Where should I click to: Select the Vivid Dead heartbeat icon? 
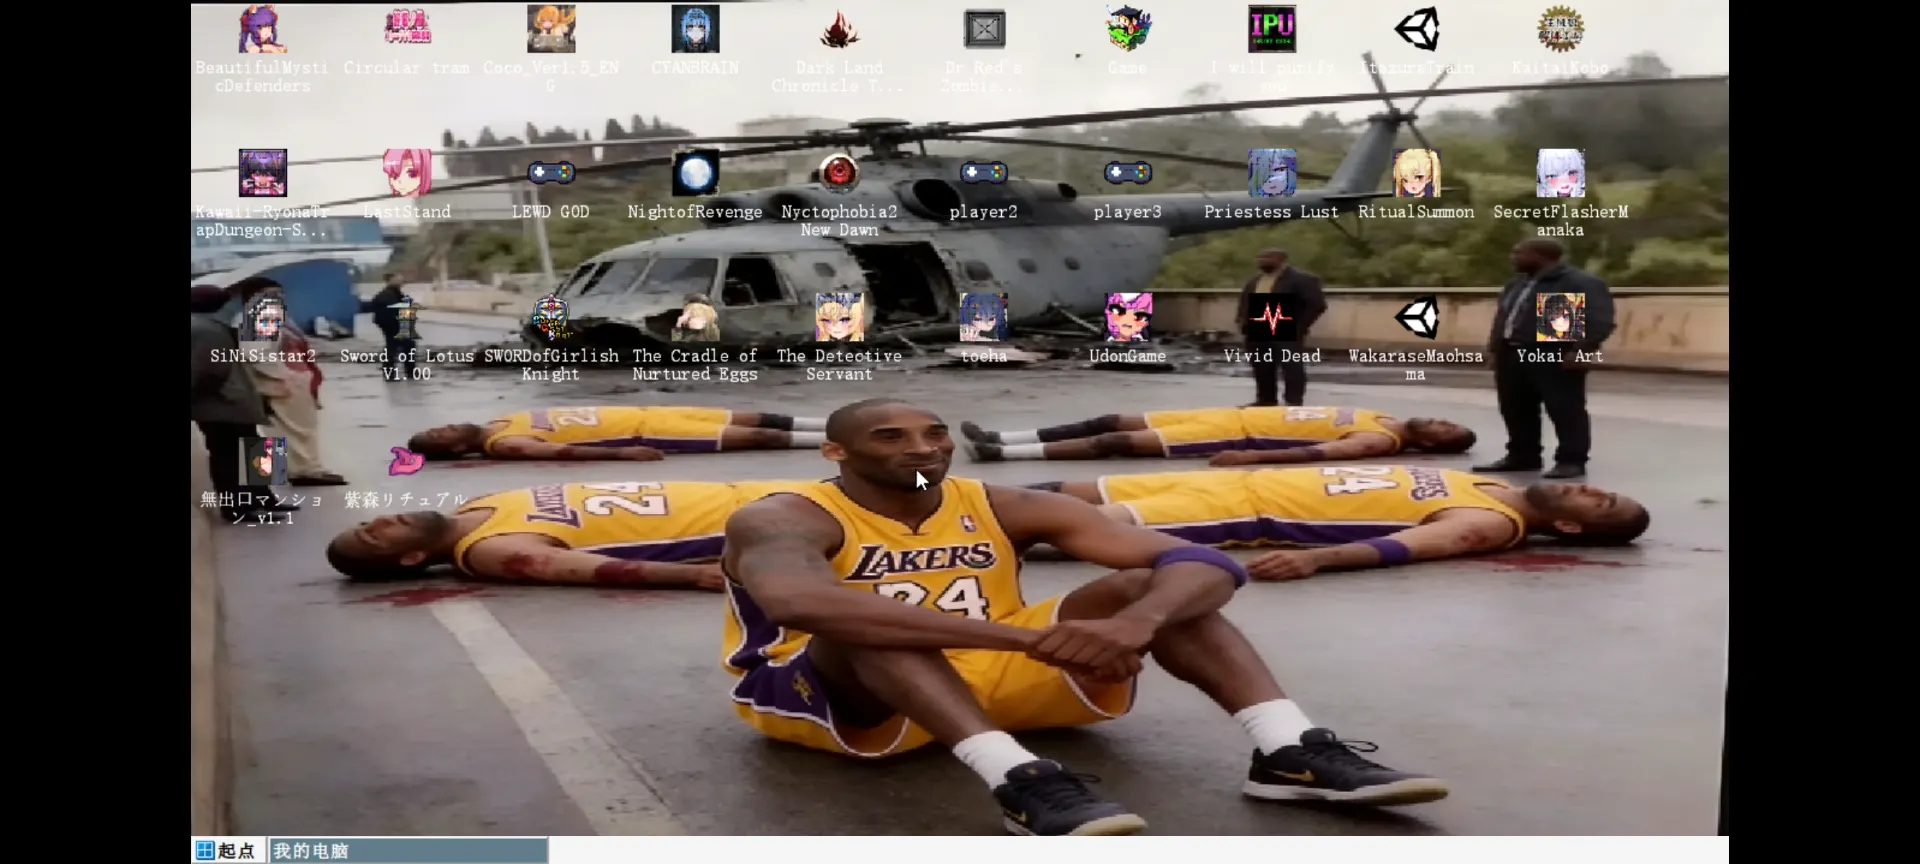point(1272,318)
